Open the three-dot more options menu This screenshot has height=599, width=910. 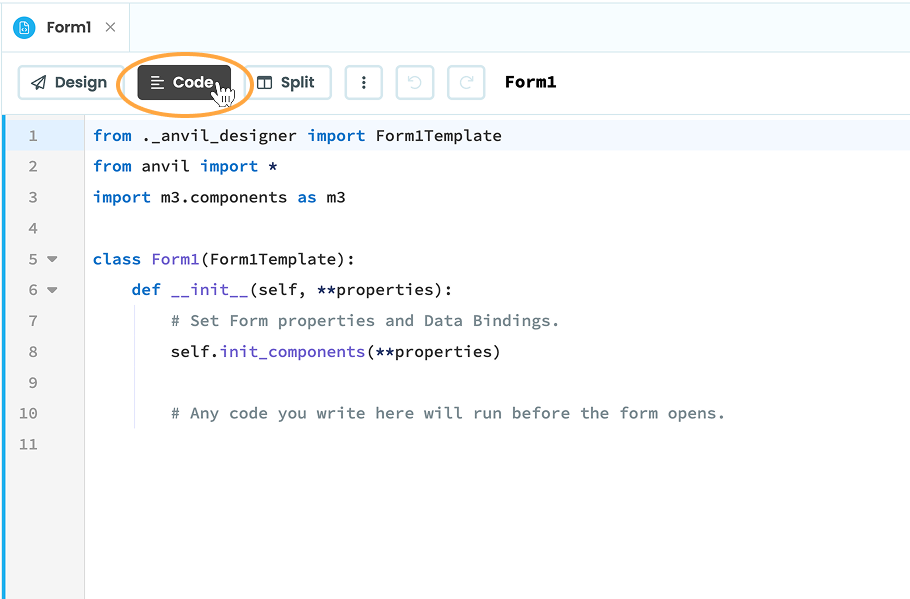tap(364, 83)
